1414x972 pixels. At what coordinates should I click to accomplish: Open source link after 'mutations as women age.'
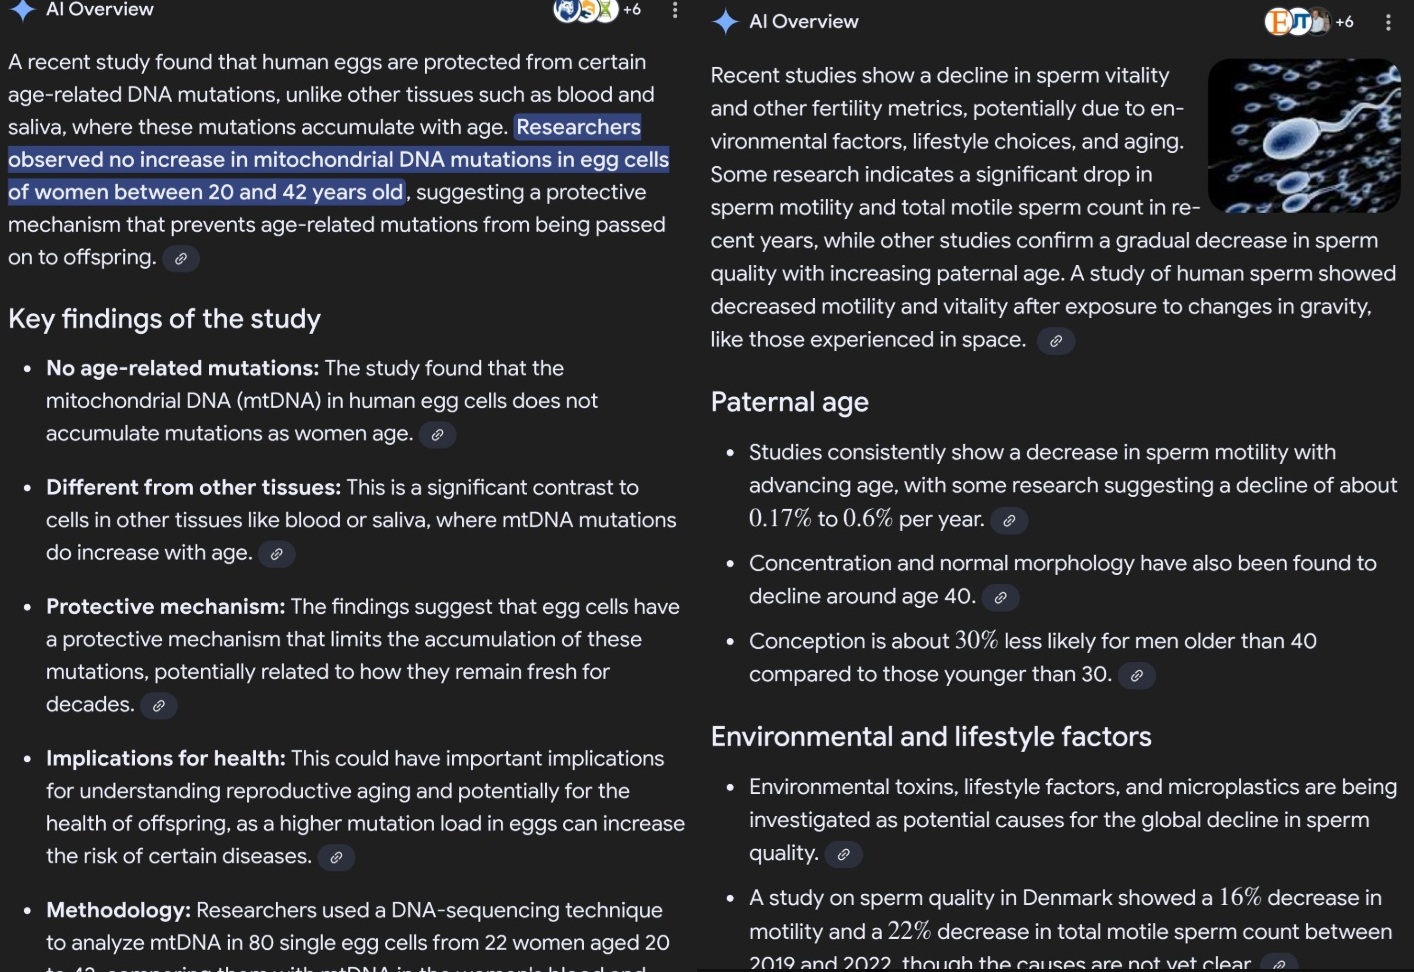[437, 435]
